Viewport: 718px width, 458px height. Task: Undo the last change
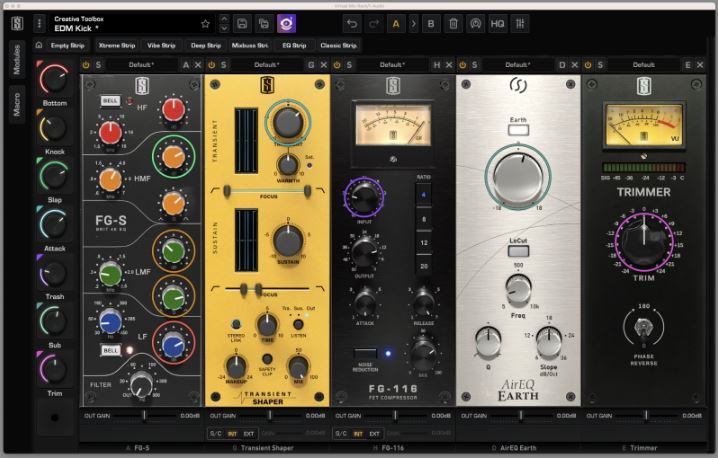point(352,23)
